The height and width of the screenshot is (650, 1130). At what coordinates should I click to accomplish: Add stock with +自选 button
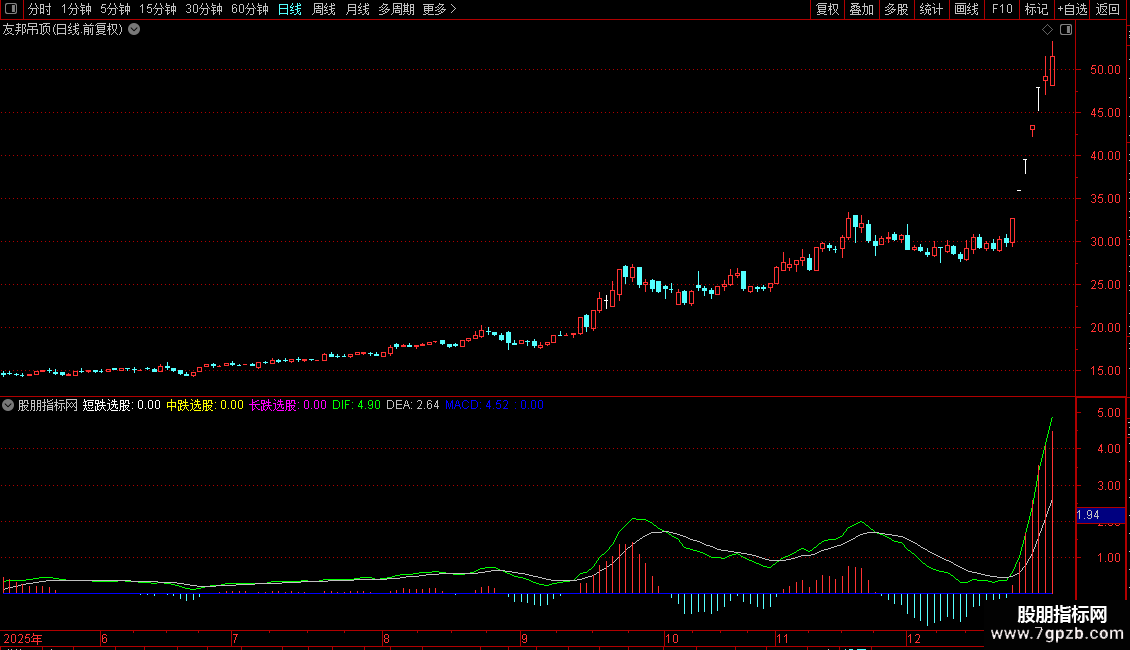coord(1072,9)
